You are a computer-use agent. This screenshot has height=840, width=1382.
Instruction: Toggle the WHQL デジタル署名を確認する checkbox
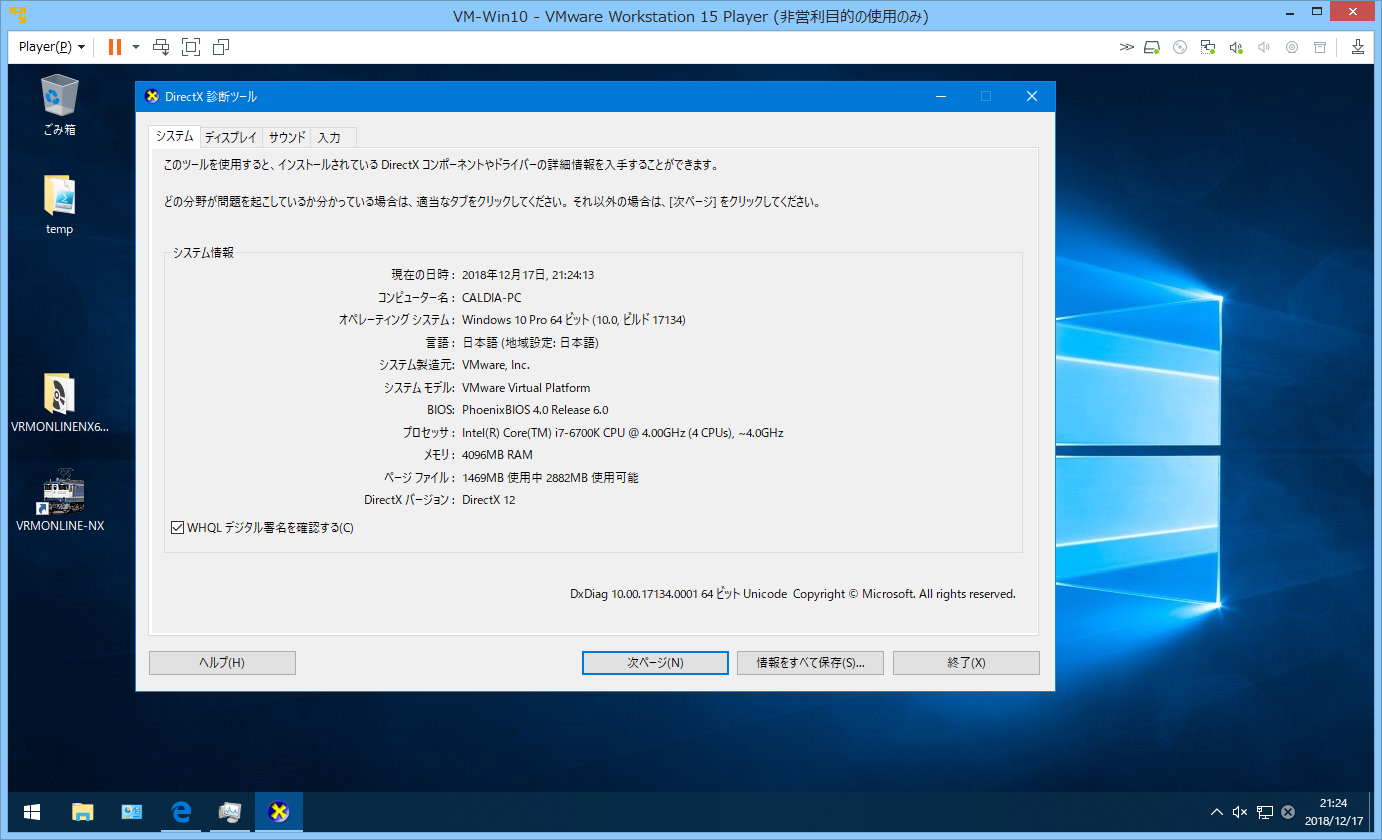pyautogui.click(x=178, y=528)
